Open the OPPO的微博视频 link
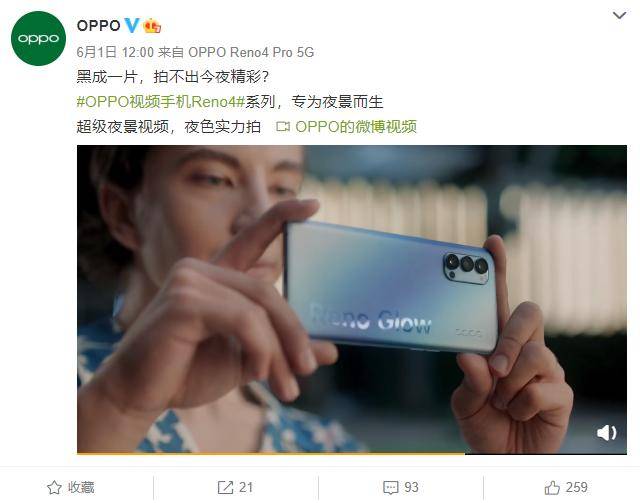 (x=356, y=127)
